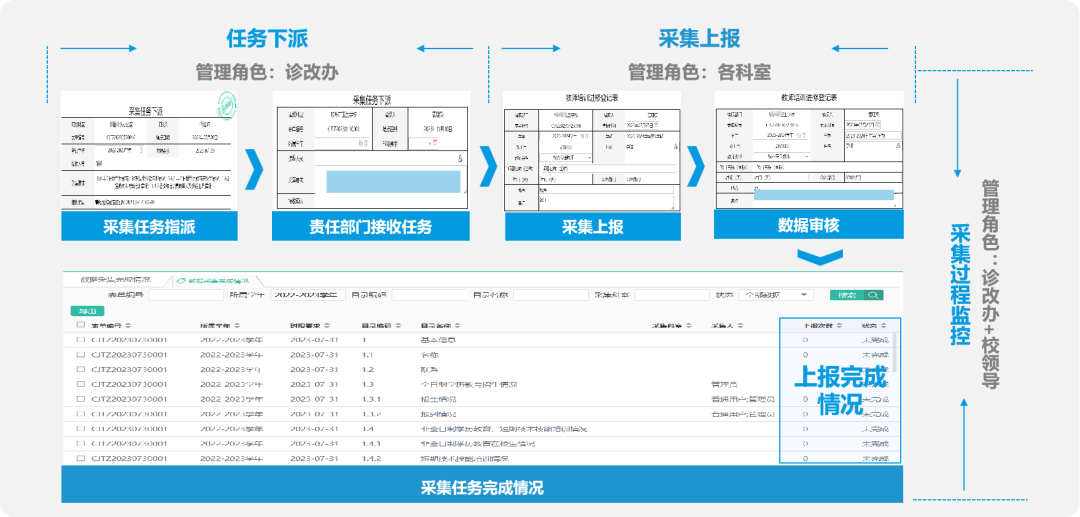Viewport: 1080px width, 517px height.
Task: Select the second tab with green icon
Action: pyautogui.click(x=213, y=281)
